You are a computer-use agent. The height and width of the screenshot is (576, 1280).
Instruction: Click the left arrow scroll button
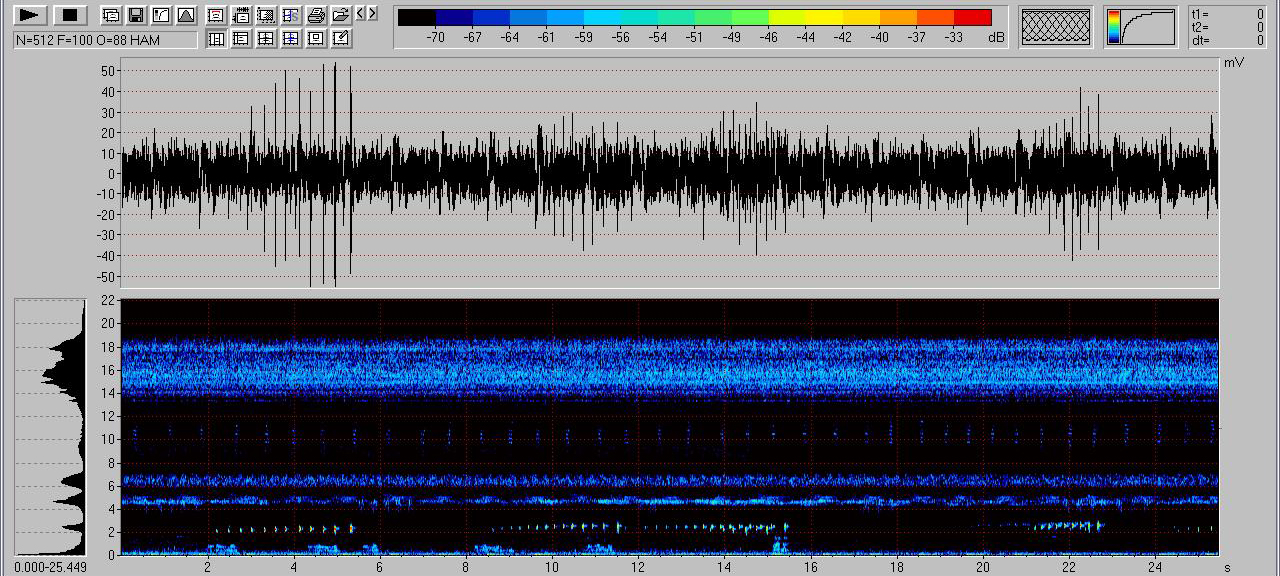(361, 14)
